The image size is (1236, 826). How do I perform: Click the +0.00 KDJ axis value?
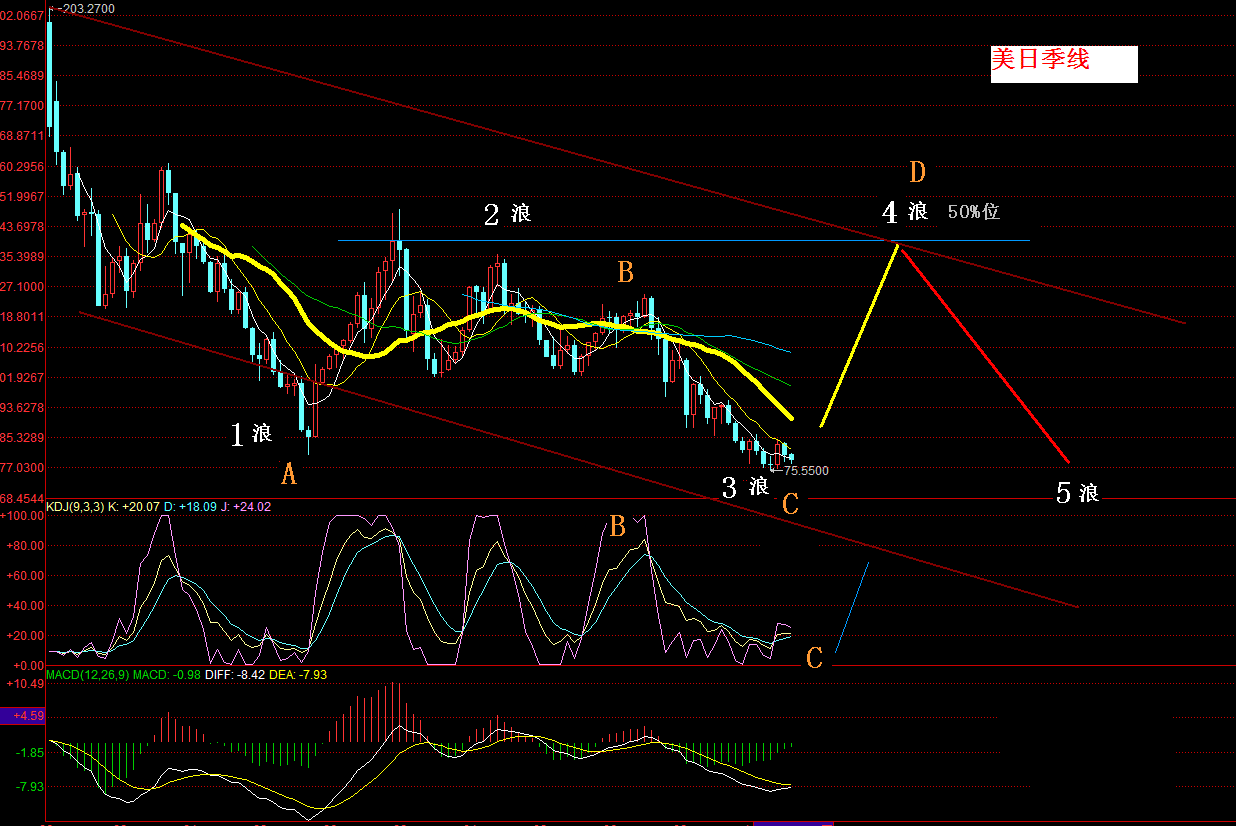point(26,666)
